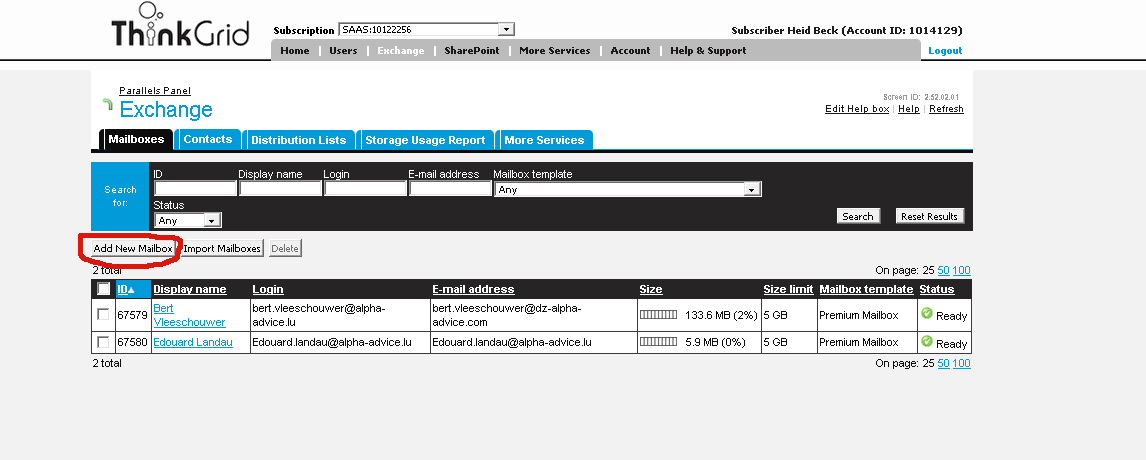Switch to the blue More Services tab
The image size is (1146, 460).
(x=544, y=140)
